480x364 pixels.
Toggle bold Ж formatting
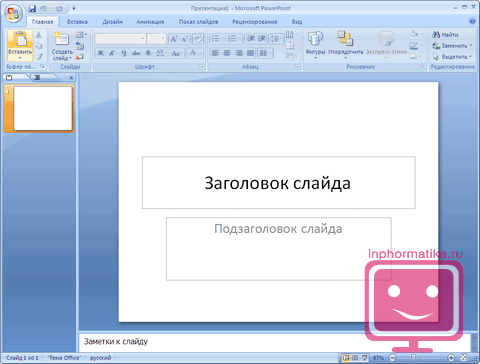(x=100, y=53)
